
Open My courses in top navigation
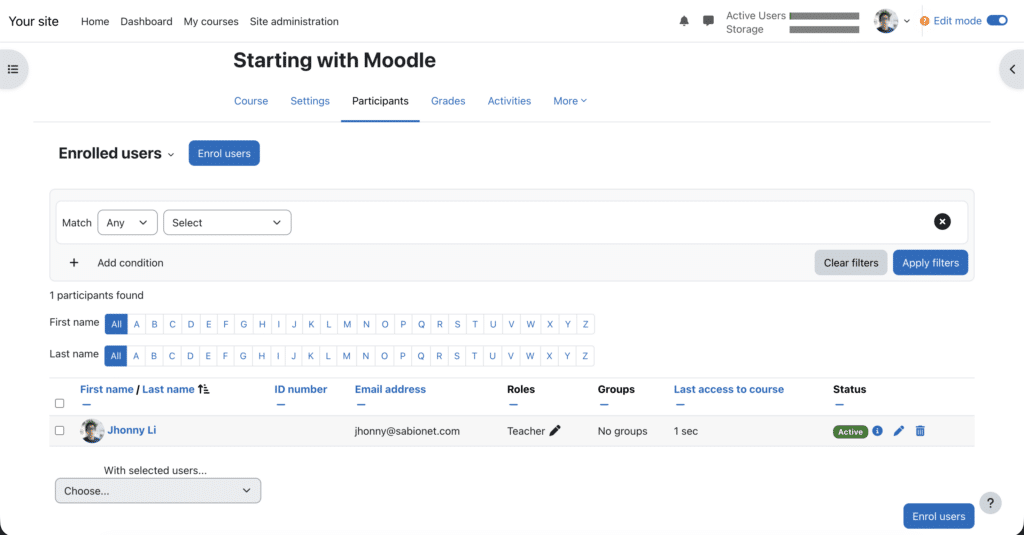click(x=211, y=21)
